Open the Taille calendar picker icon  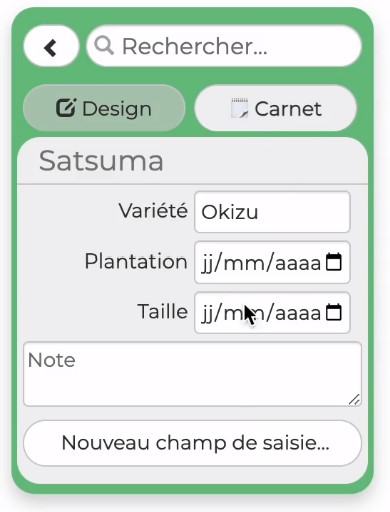coord(334,312)
